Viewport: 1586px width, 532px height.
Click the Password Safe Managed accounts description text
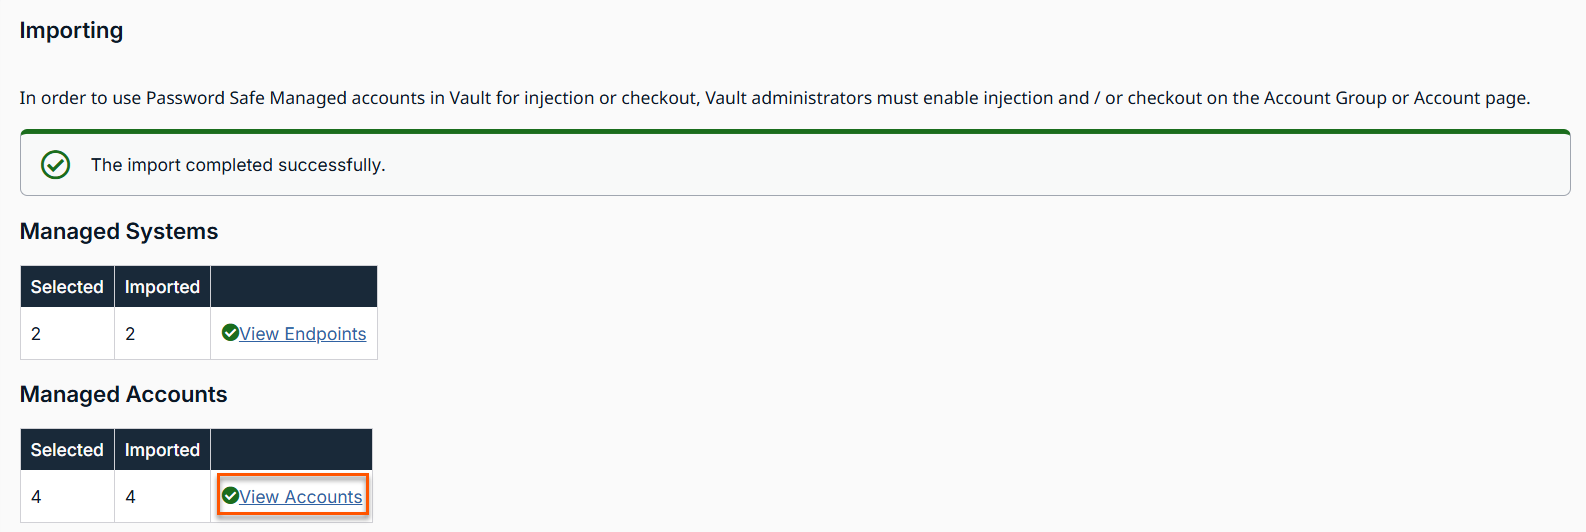[x=775, y=98]
